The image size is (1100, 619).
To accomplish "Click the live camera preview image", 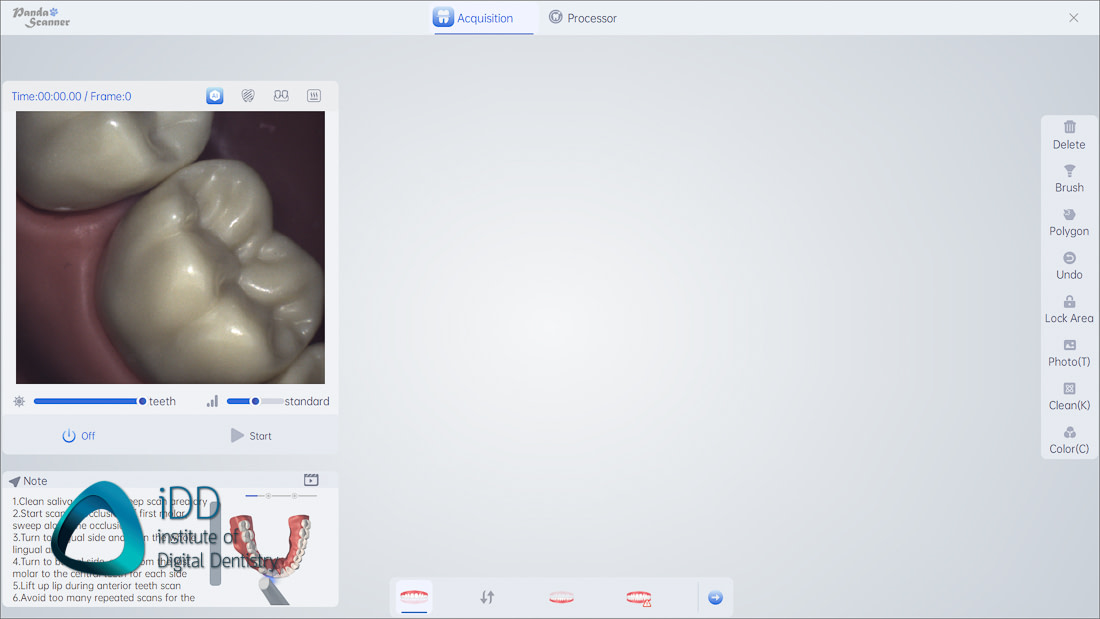I will (x=169, y=247).
